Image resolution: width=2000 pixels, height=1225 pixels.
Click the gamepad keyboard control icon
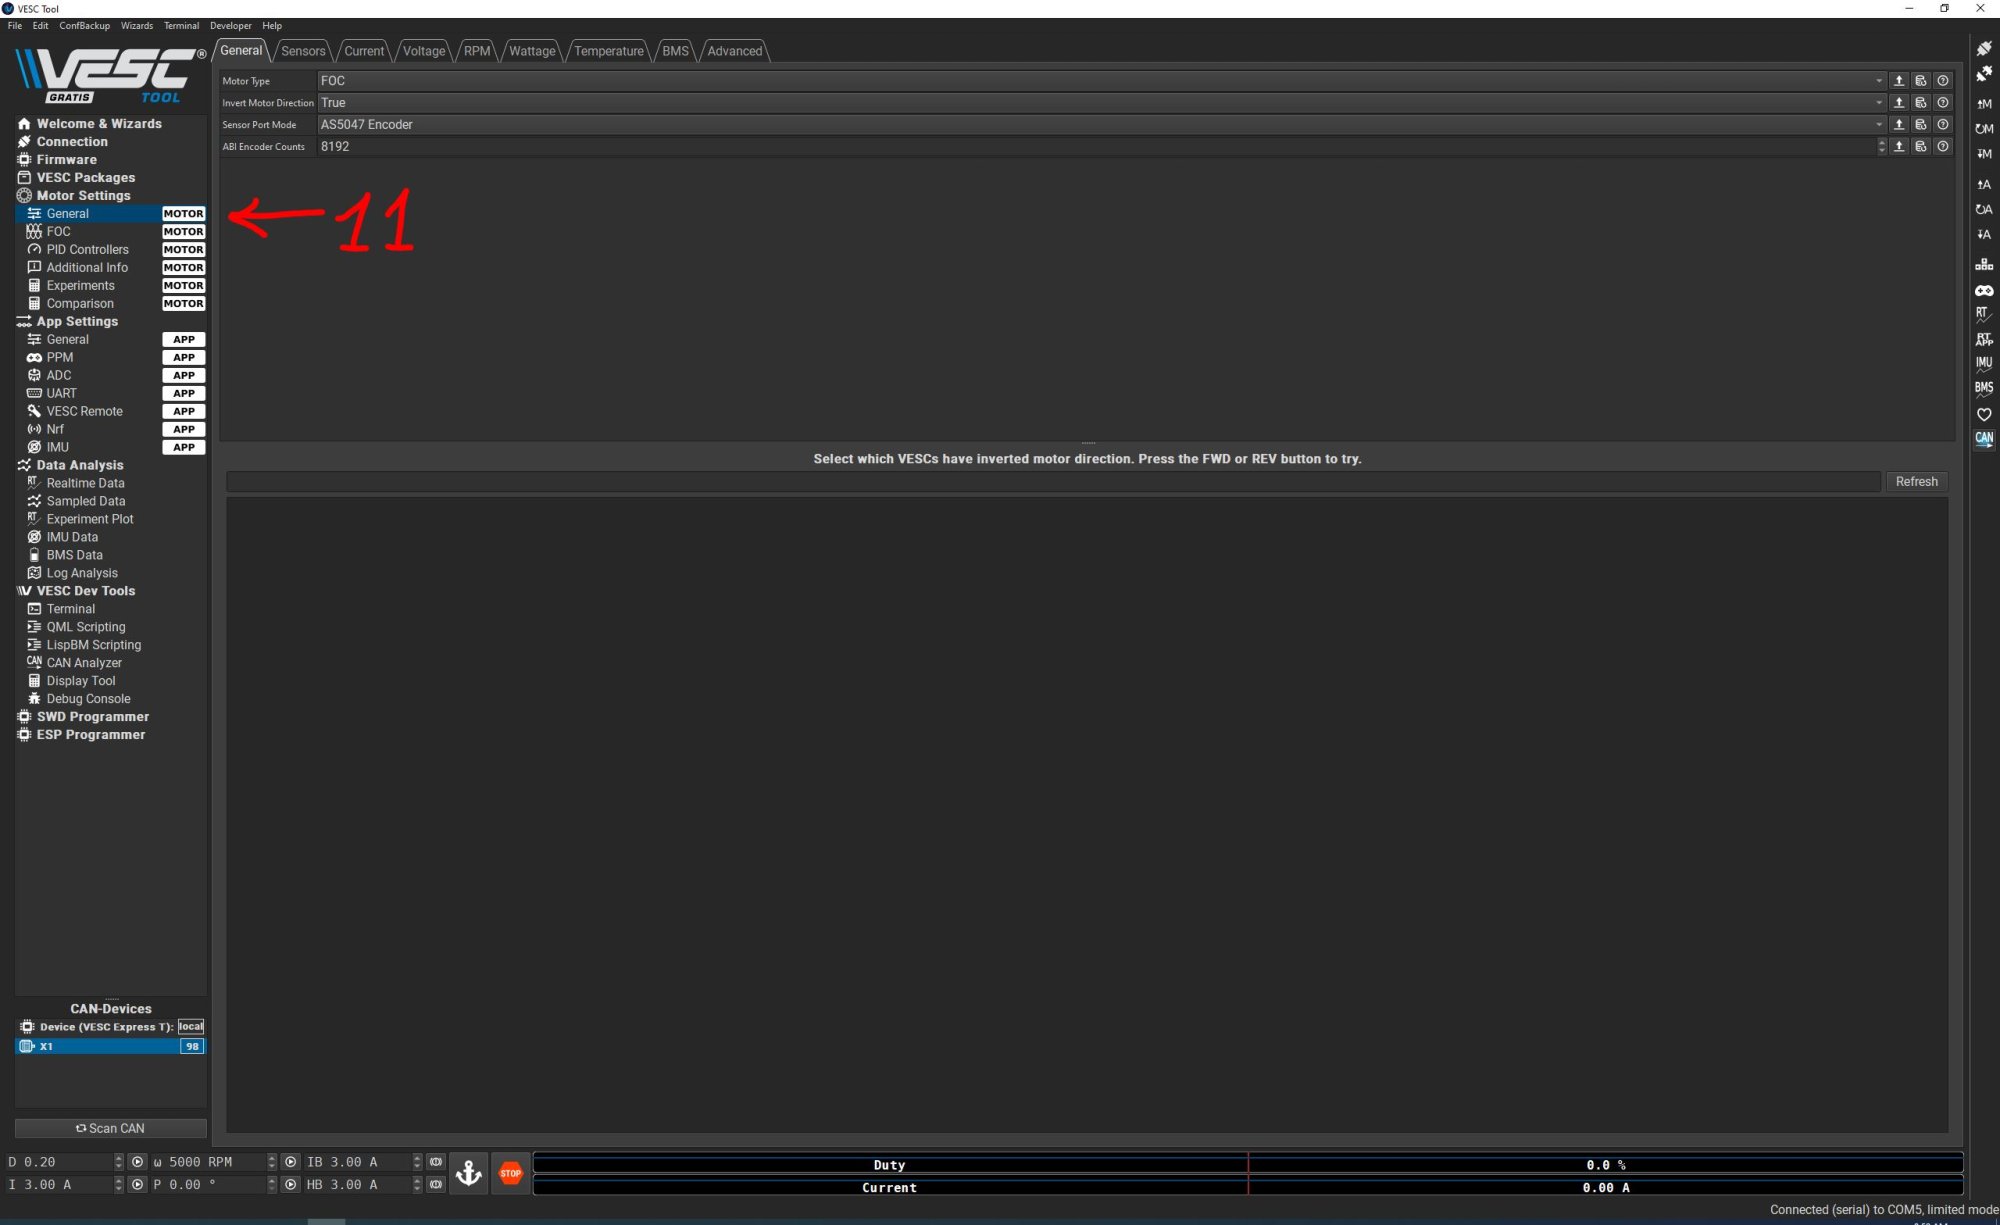tap(1984, 290)
